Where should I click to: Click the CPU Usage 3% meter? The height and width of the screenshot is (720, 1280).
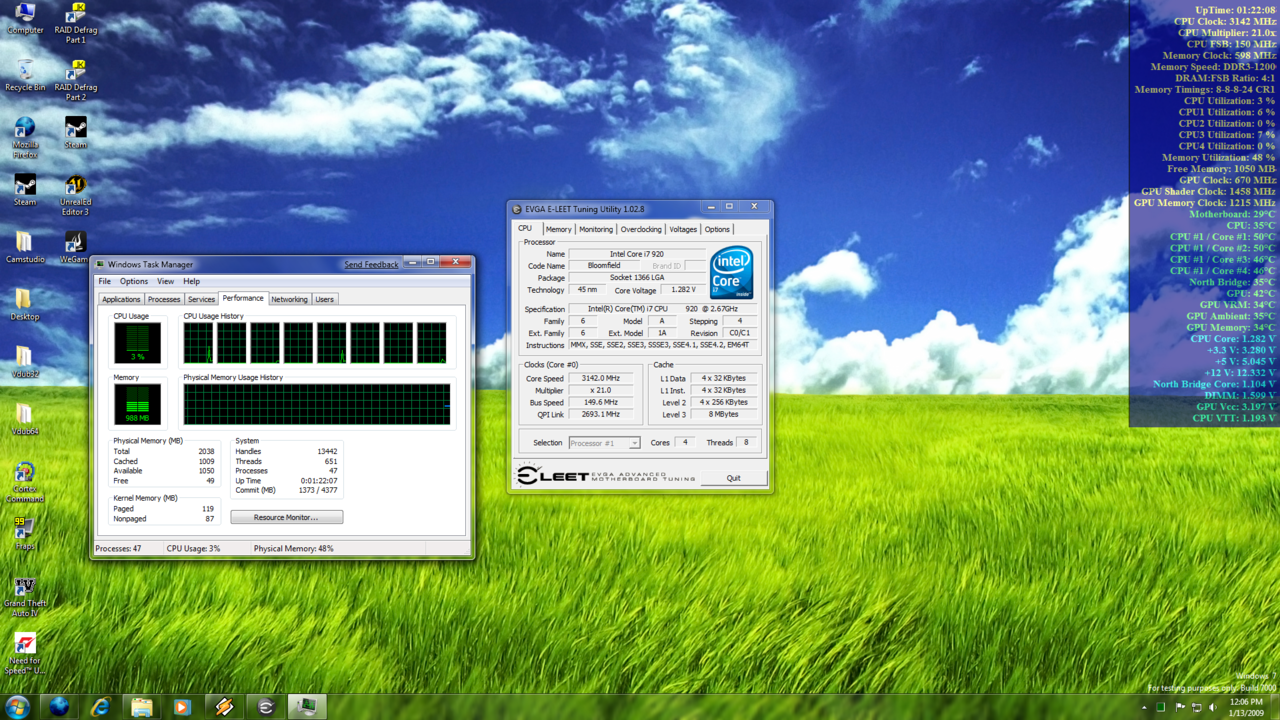click(137, 343)
